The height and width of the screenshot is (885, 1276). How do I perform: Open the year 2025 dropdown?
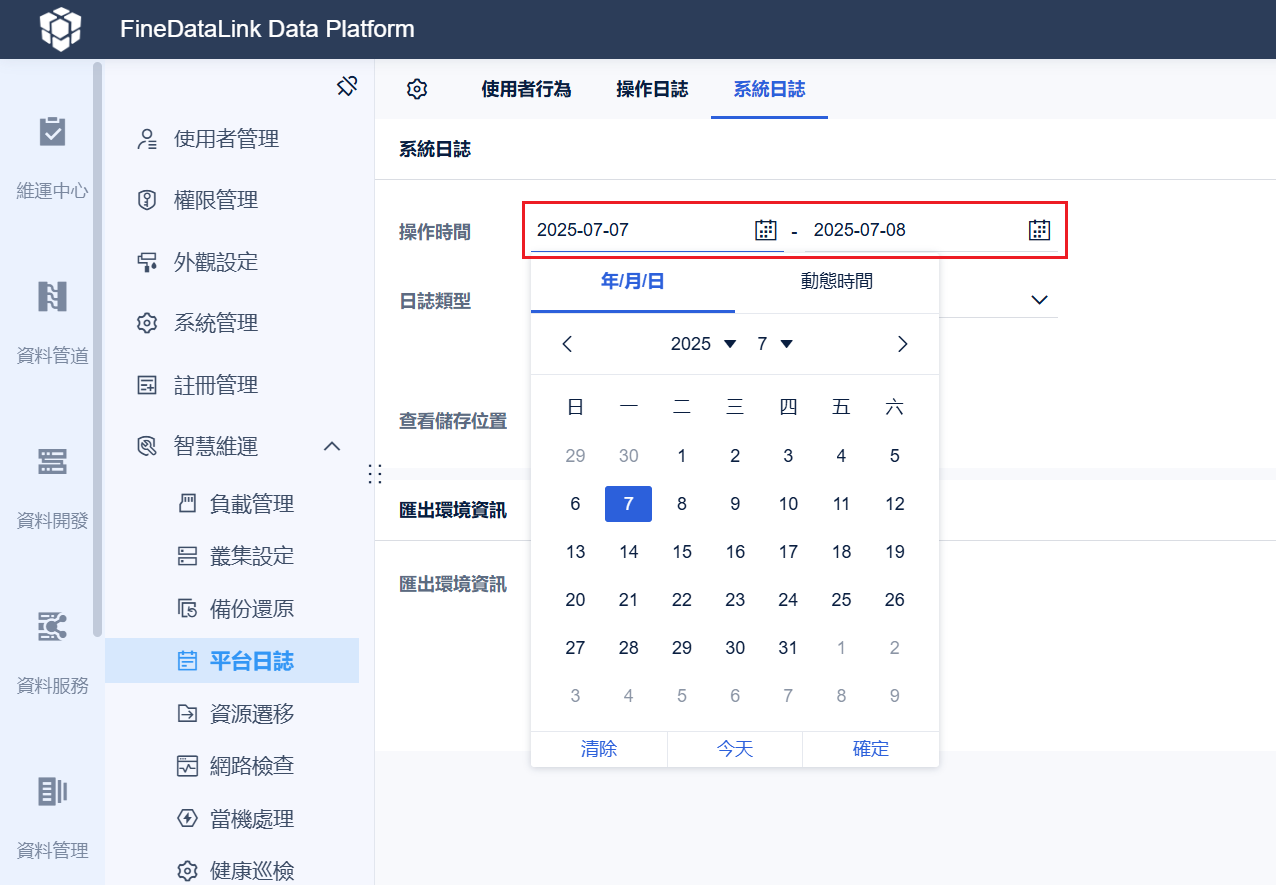(x=703, y=344)
